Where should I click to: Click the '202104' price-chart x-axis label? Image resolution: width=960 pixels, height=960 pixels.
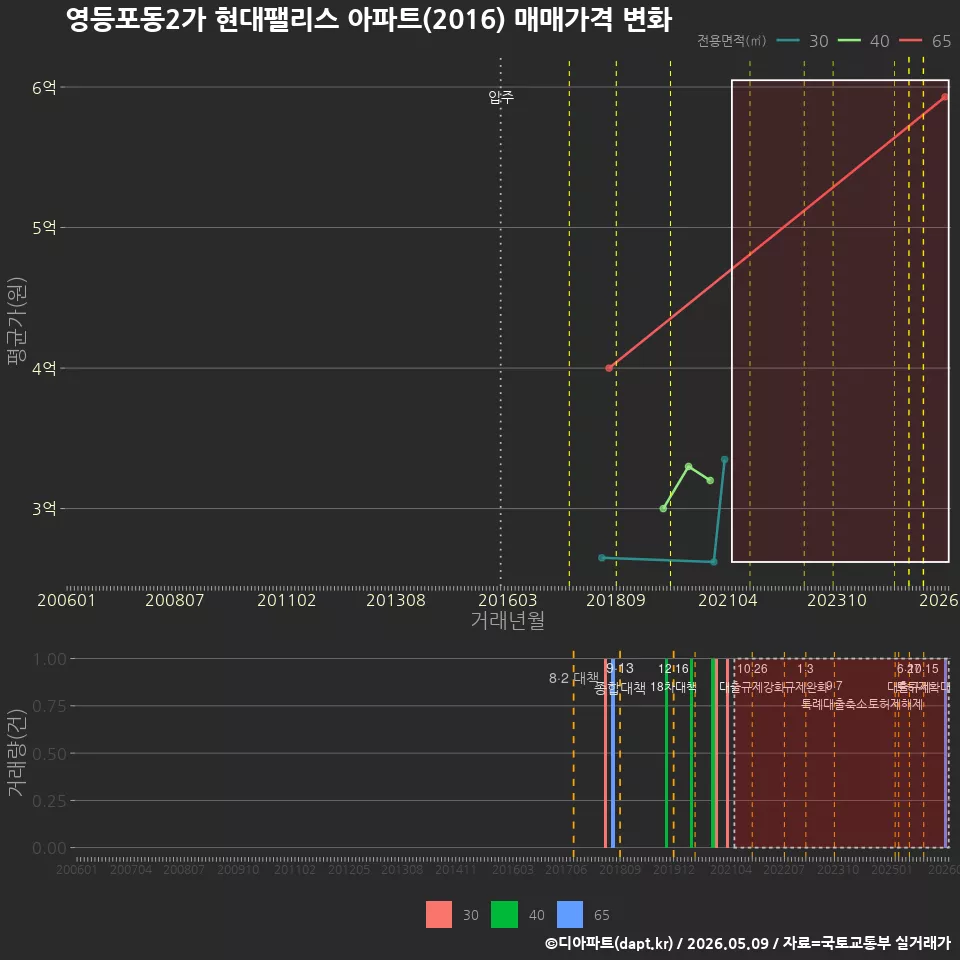point(728,601)
